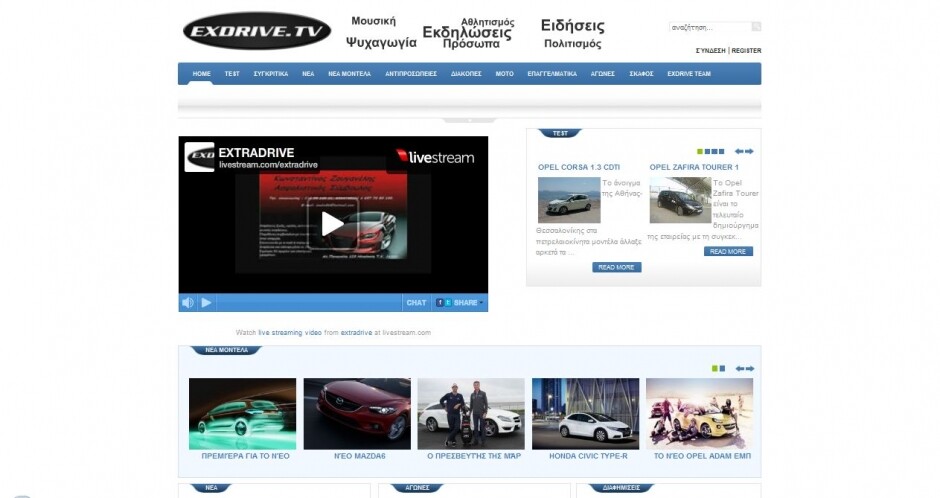Select third page dot in TEST panel
The image size is (940, 498).
[x=715, y=152]
